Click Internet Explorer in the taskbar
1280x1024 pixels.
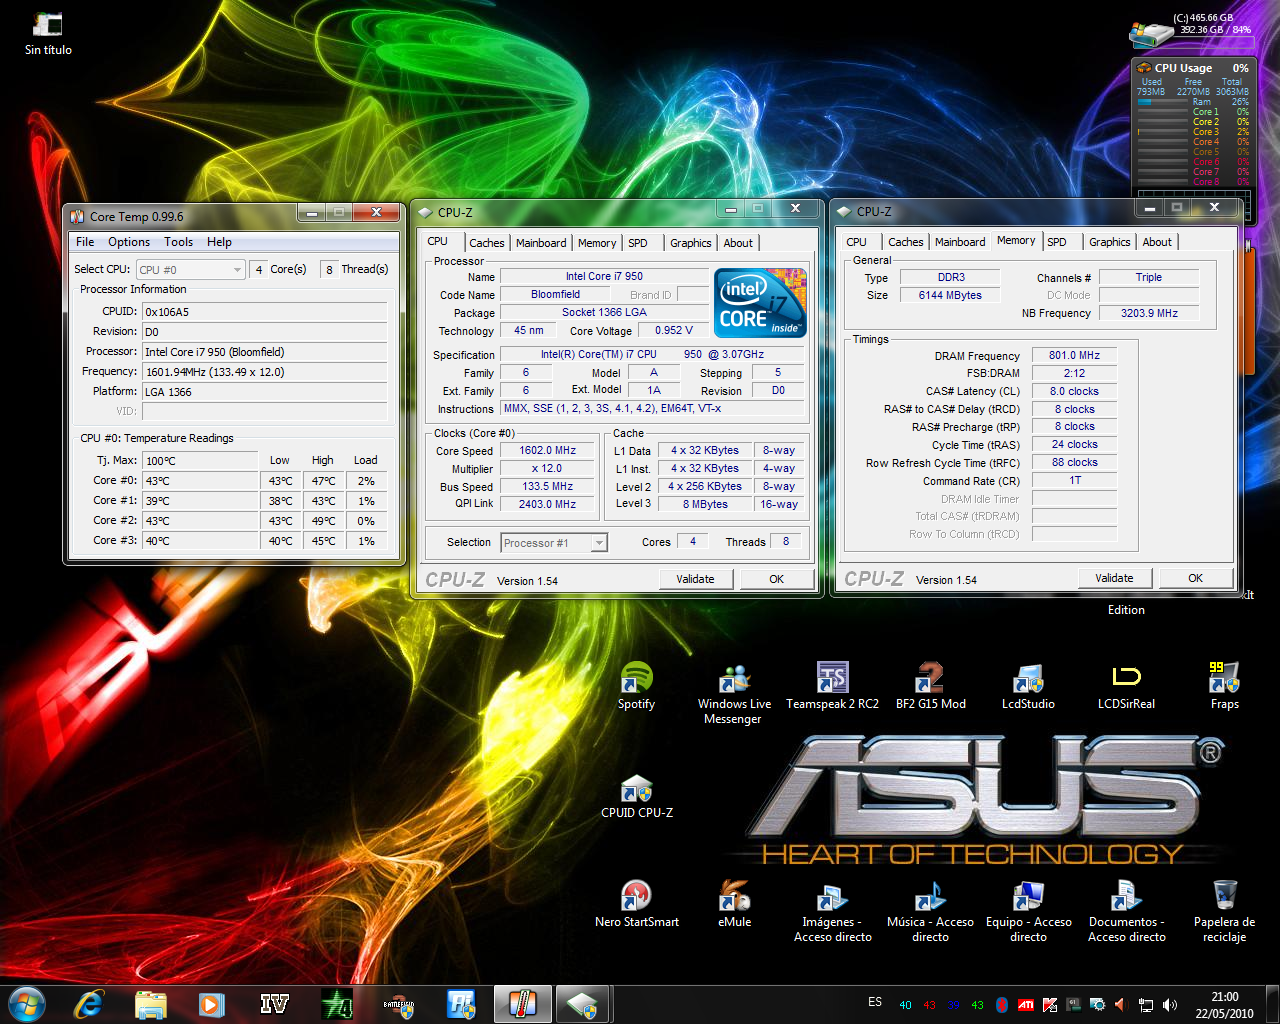88,1003
